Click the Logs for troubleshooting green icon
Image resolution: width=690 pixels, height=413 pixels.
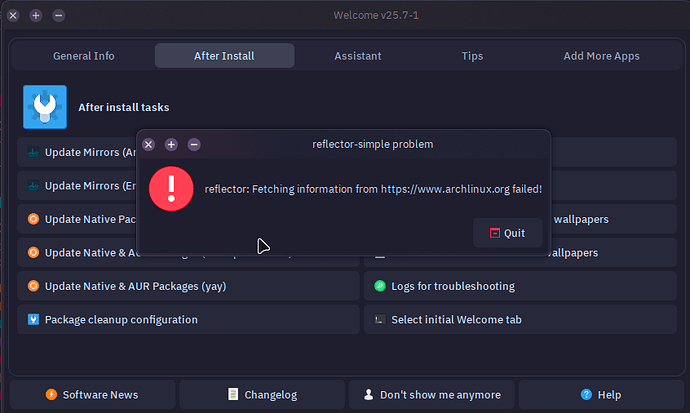point(380,286)
